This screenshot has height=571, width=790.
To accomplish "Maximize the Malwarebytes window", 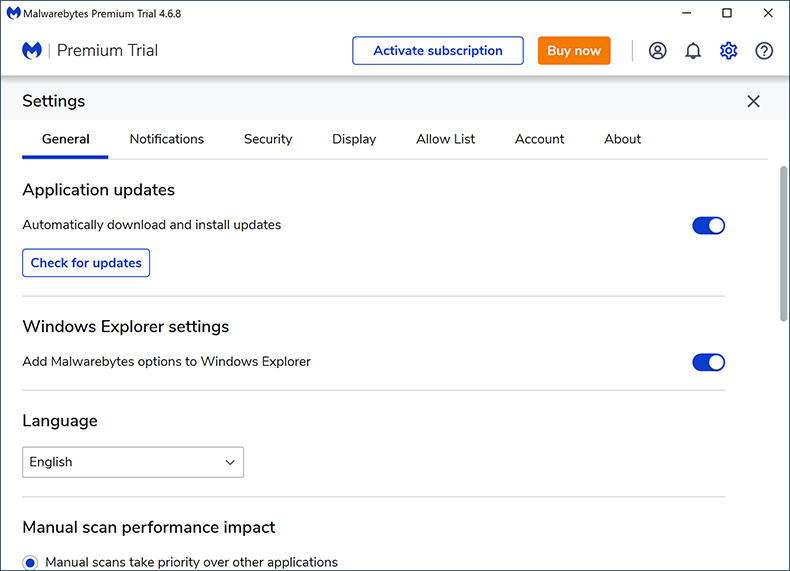I will (727, 13).
